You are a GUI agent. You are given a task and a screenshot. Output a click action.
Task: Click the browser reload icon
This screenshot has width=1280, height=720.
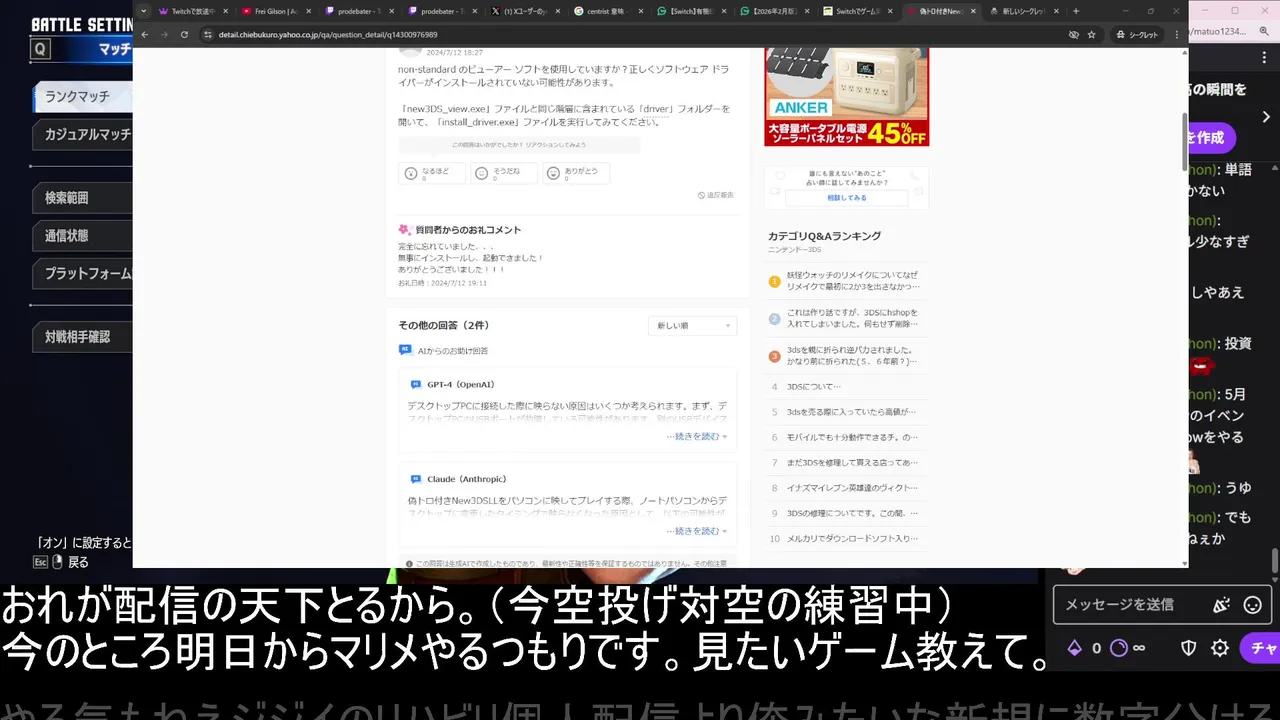coord(183,34)
